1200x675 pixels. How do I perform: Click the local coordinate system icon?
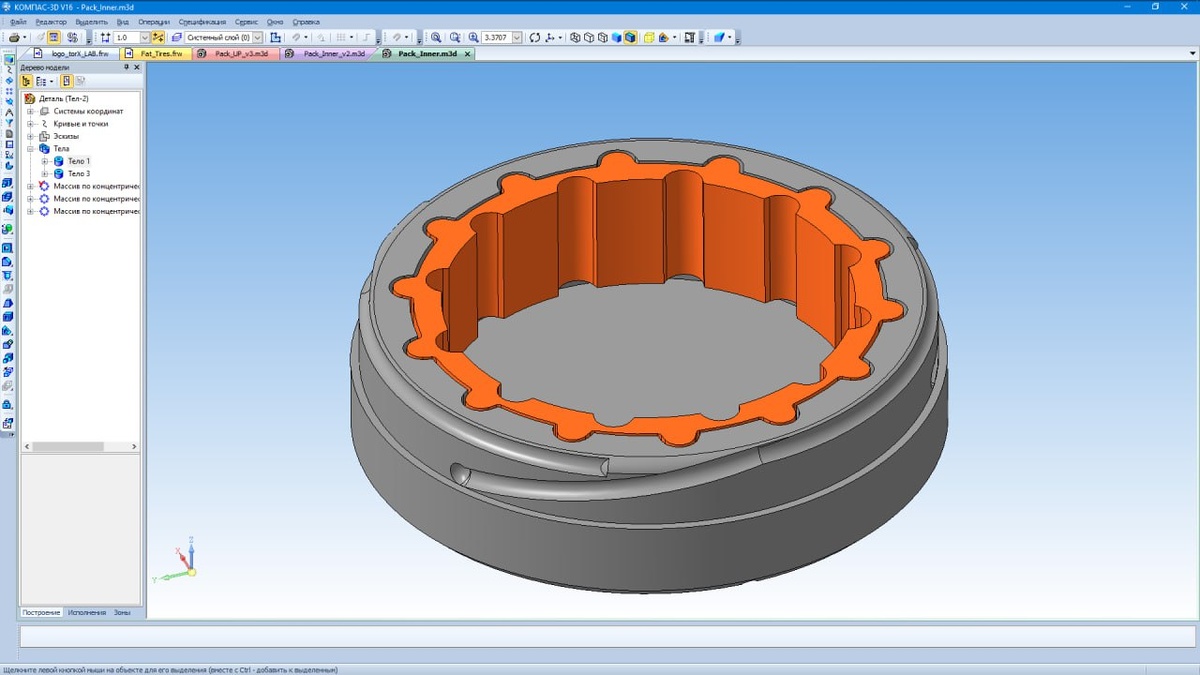(275, 37)
